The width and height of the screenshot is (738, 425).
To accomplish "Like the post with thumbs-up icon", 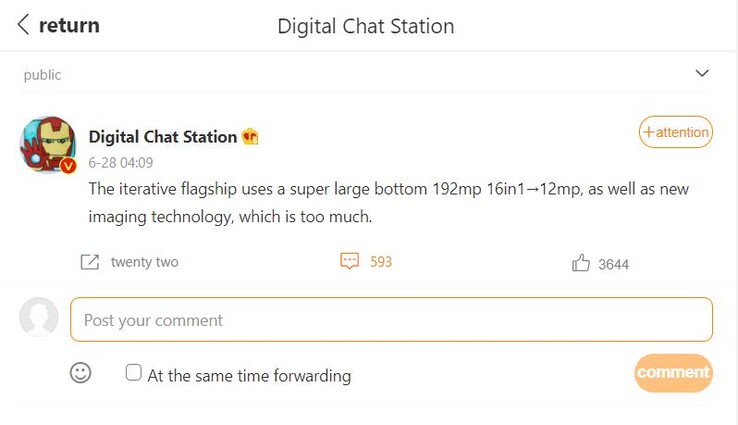I will click(581, 263).
